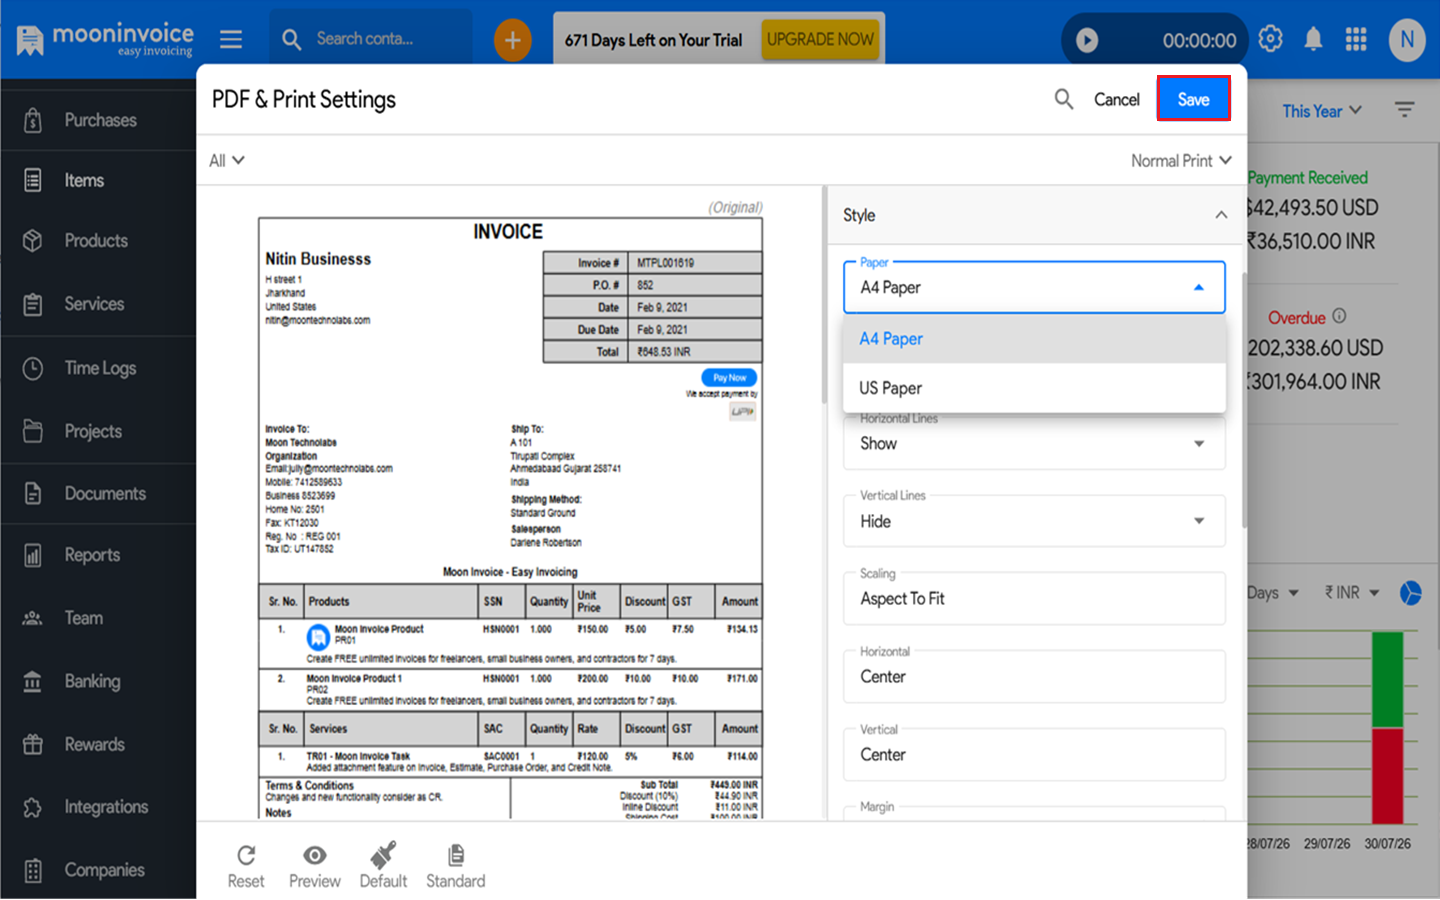
Task: Start the timer play button
Action: tap(1087, 40)
